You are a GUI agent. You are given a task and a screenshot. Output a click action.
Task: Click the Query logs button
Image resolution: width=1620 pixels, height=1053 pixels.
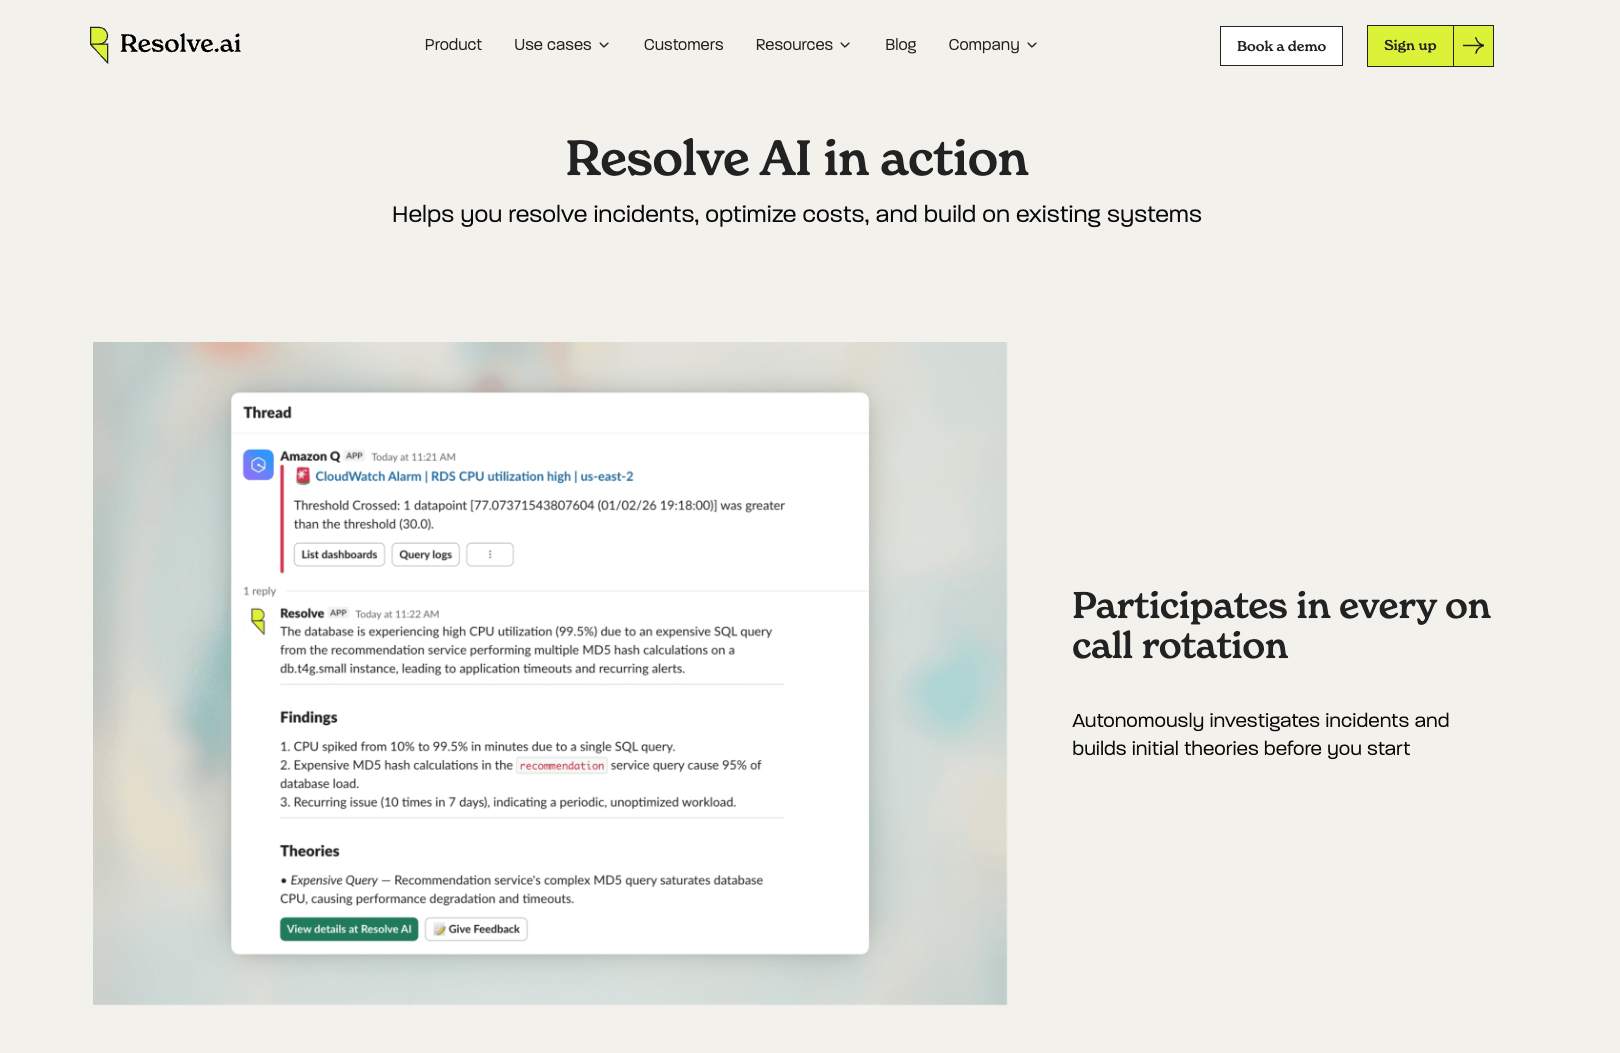click(425, 555)
